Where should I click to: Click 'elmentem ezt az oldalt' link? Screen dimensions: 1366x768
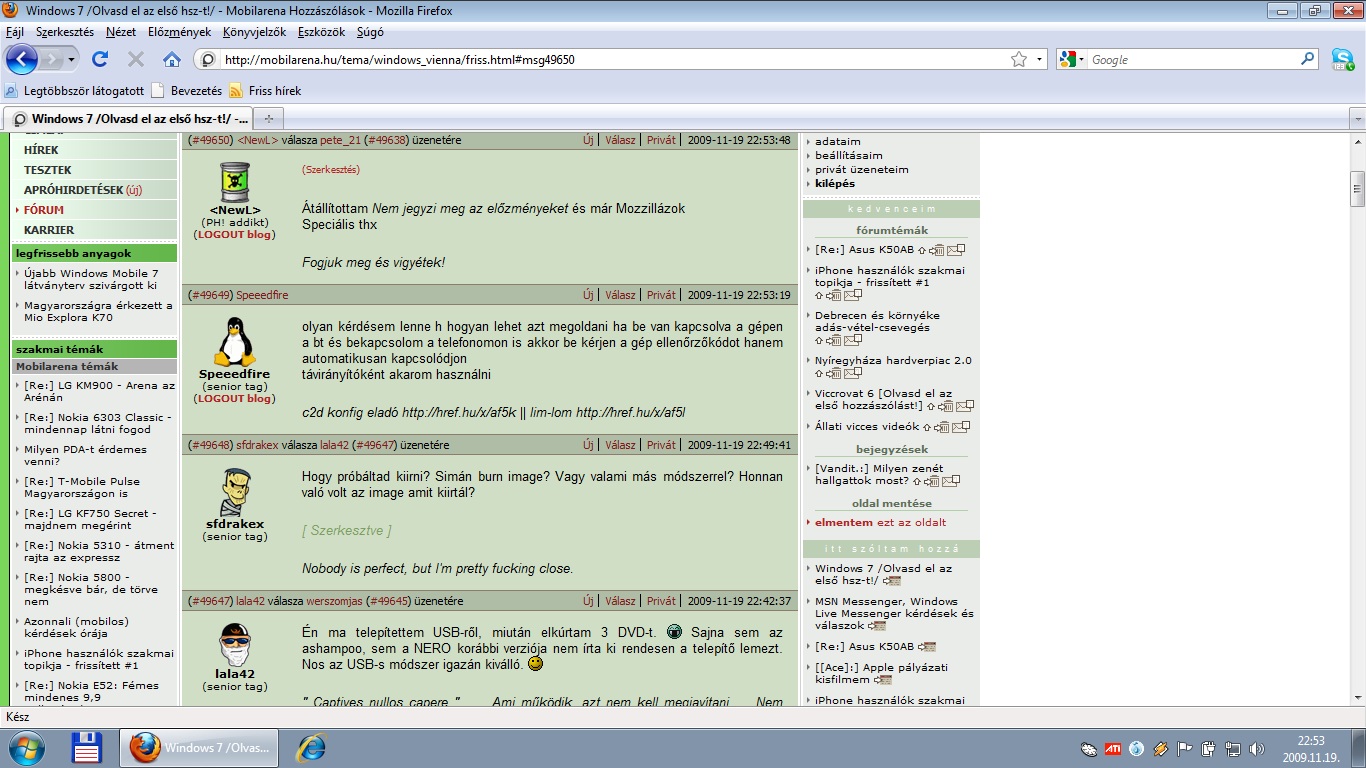tap(880, 523)
